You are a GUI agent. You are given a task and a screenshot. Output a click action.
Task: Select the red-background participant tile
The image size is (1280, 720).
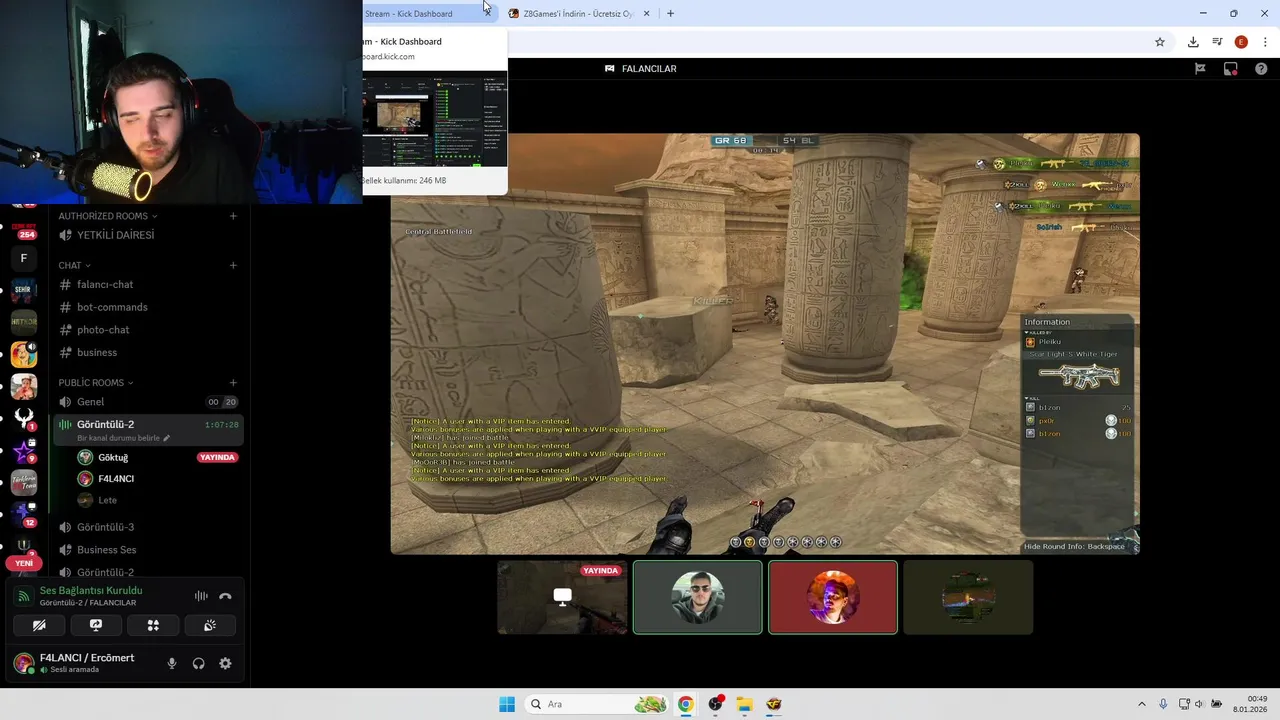coord(833,597)
